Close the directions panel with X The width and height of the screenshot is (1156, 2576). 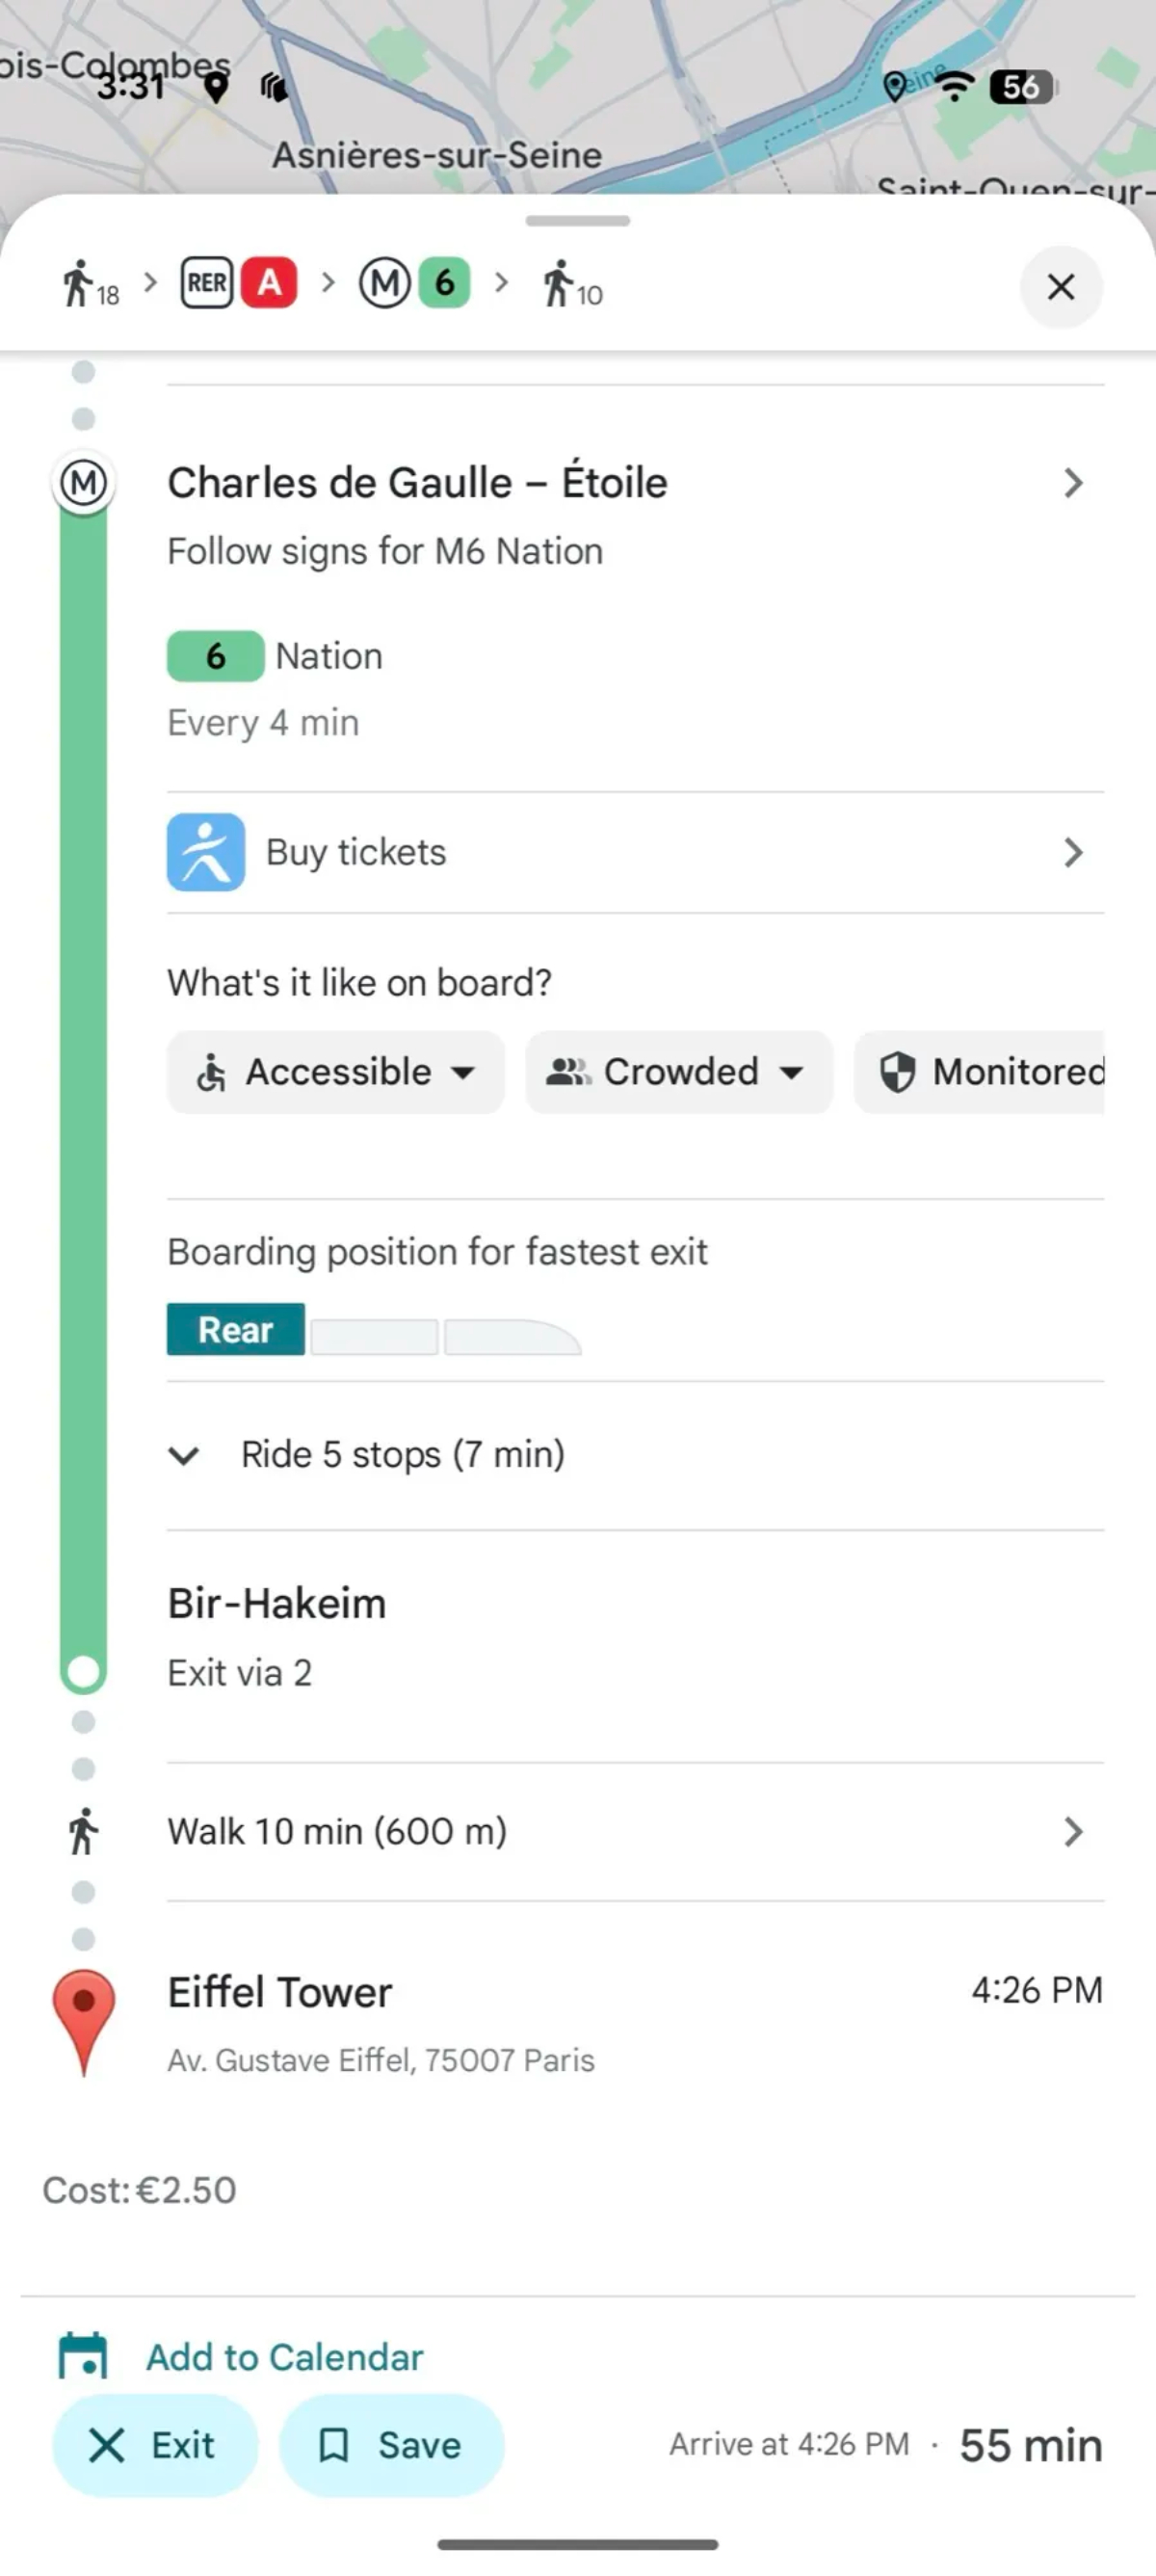coord(1061,287)
